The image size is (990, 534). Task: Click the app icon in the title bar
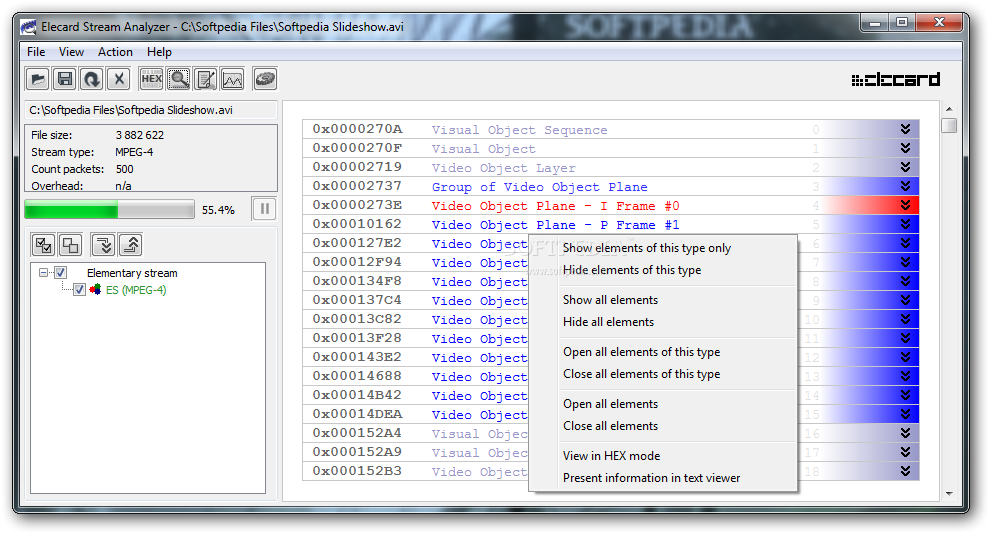pyautogui.click(x=28, y=27)
